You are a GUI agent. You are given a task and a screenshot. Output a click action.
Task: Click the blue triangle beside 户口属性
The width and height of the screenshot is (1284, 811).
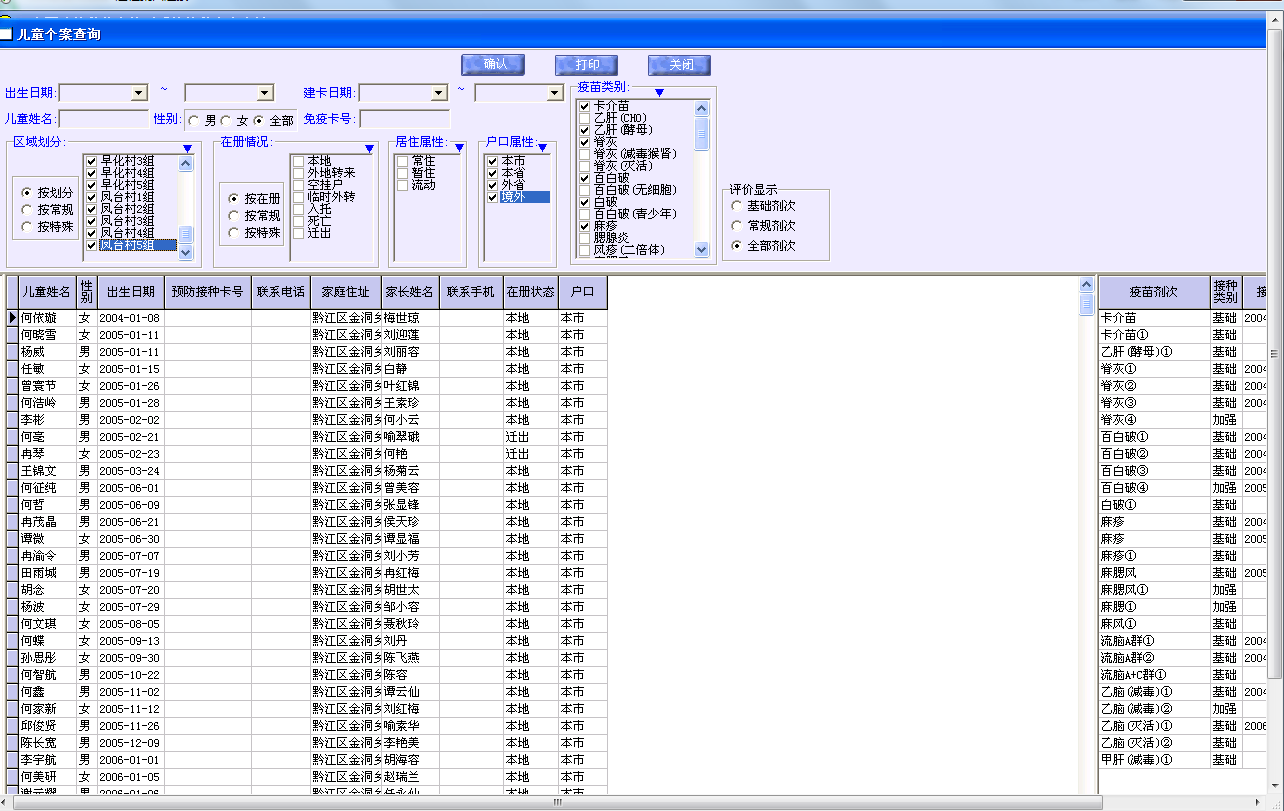(x=544, y=148)
